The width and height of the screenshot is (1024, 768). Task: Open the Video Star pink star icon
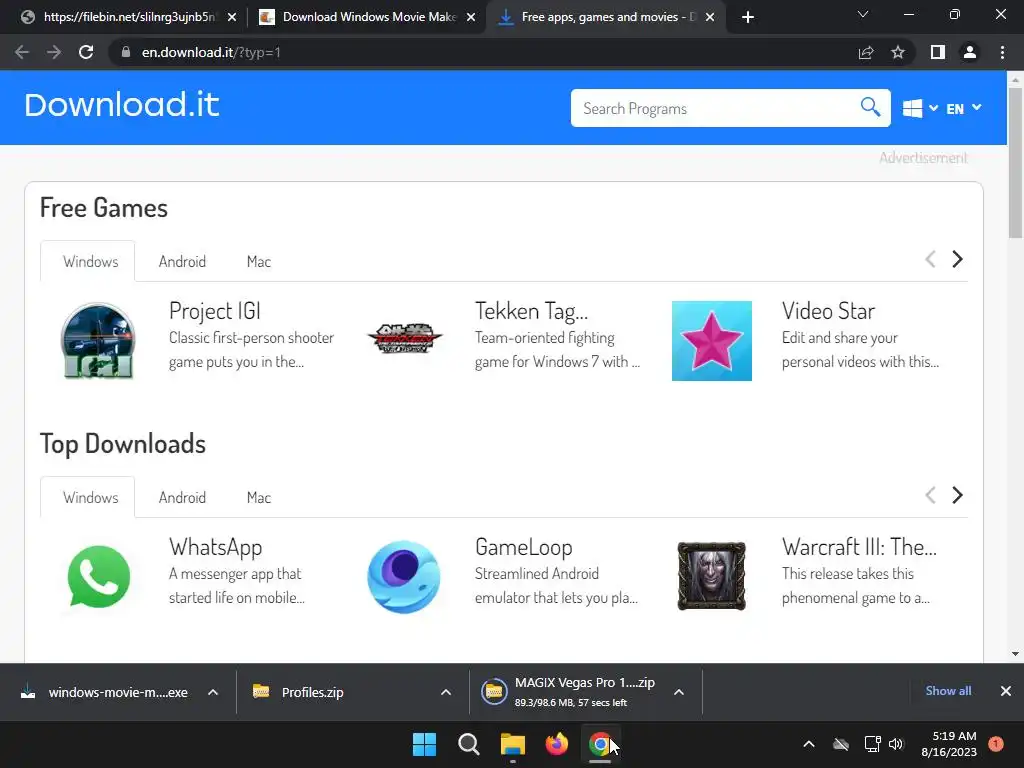[x=712, y=341]
